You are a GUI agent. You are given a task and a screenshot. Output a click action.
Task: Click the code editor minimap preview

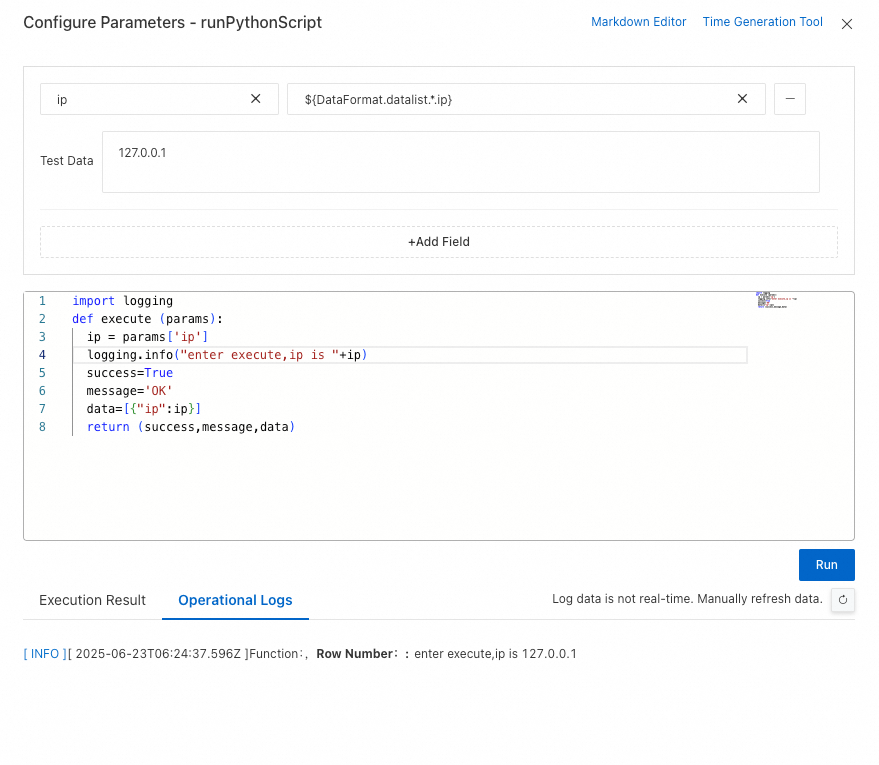click(776, 300)
